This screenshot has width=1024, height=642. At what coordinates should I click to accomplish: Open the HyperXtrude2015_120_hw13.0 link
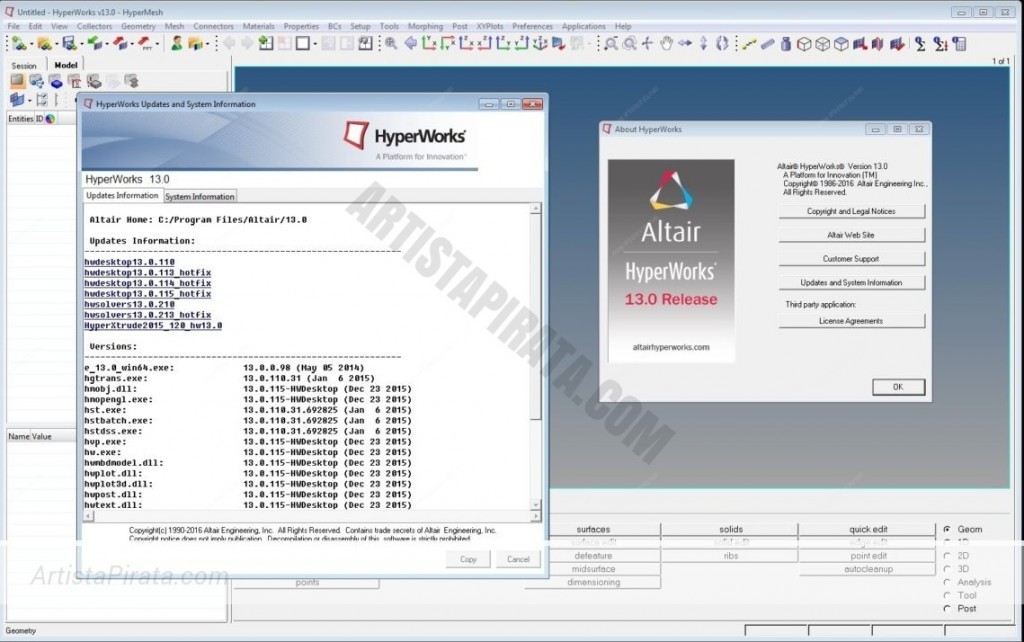153,325
